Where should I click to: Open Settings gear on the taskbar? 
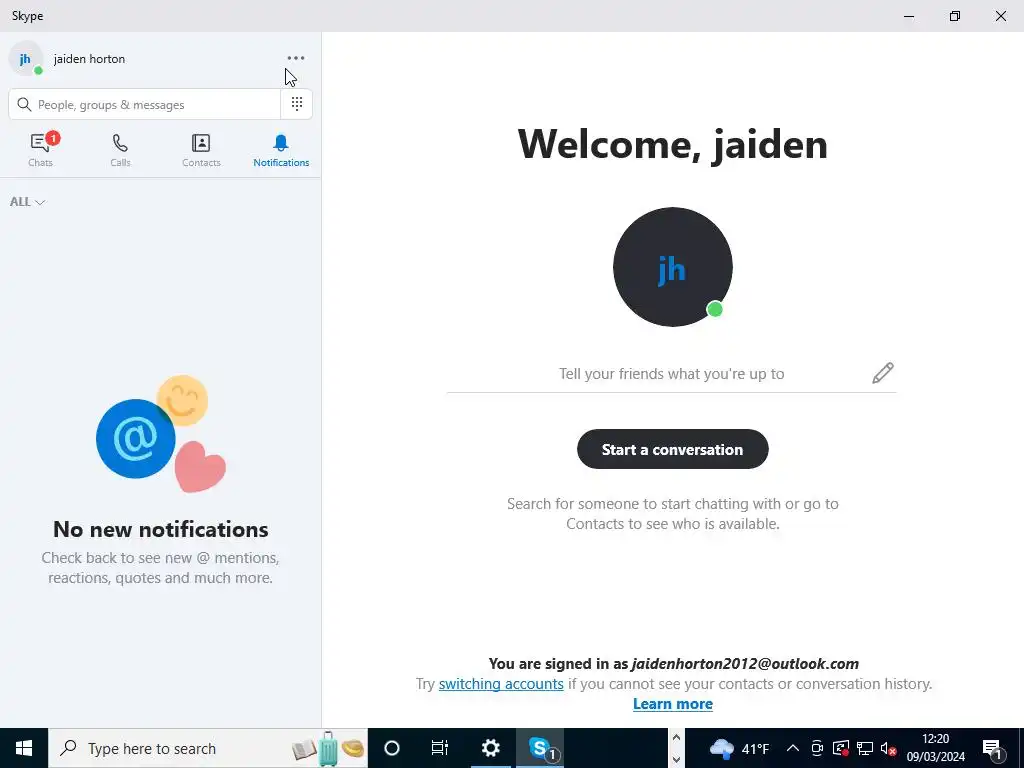click(490, 748)
